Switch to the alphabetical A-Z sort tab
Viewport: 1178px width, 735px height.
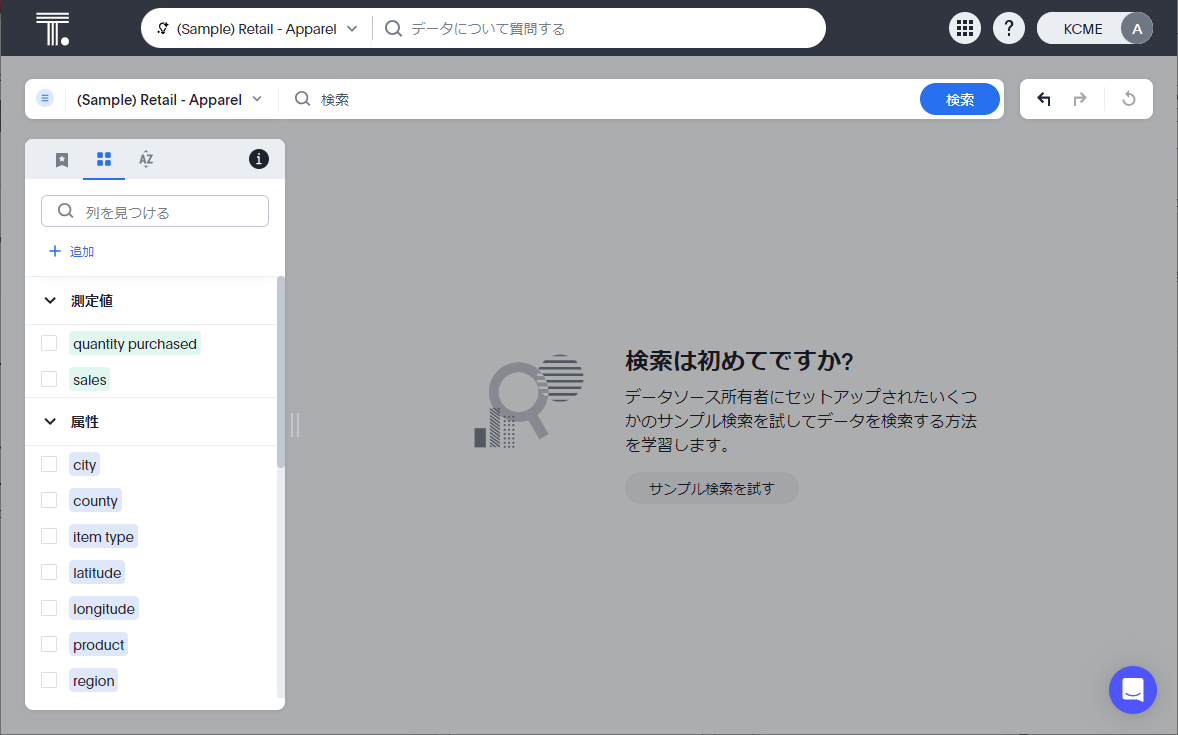(146, 159)
